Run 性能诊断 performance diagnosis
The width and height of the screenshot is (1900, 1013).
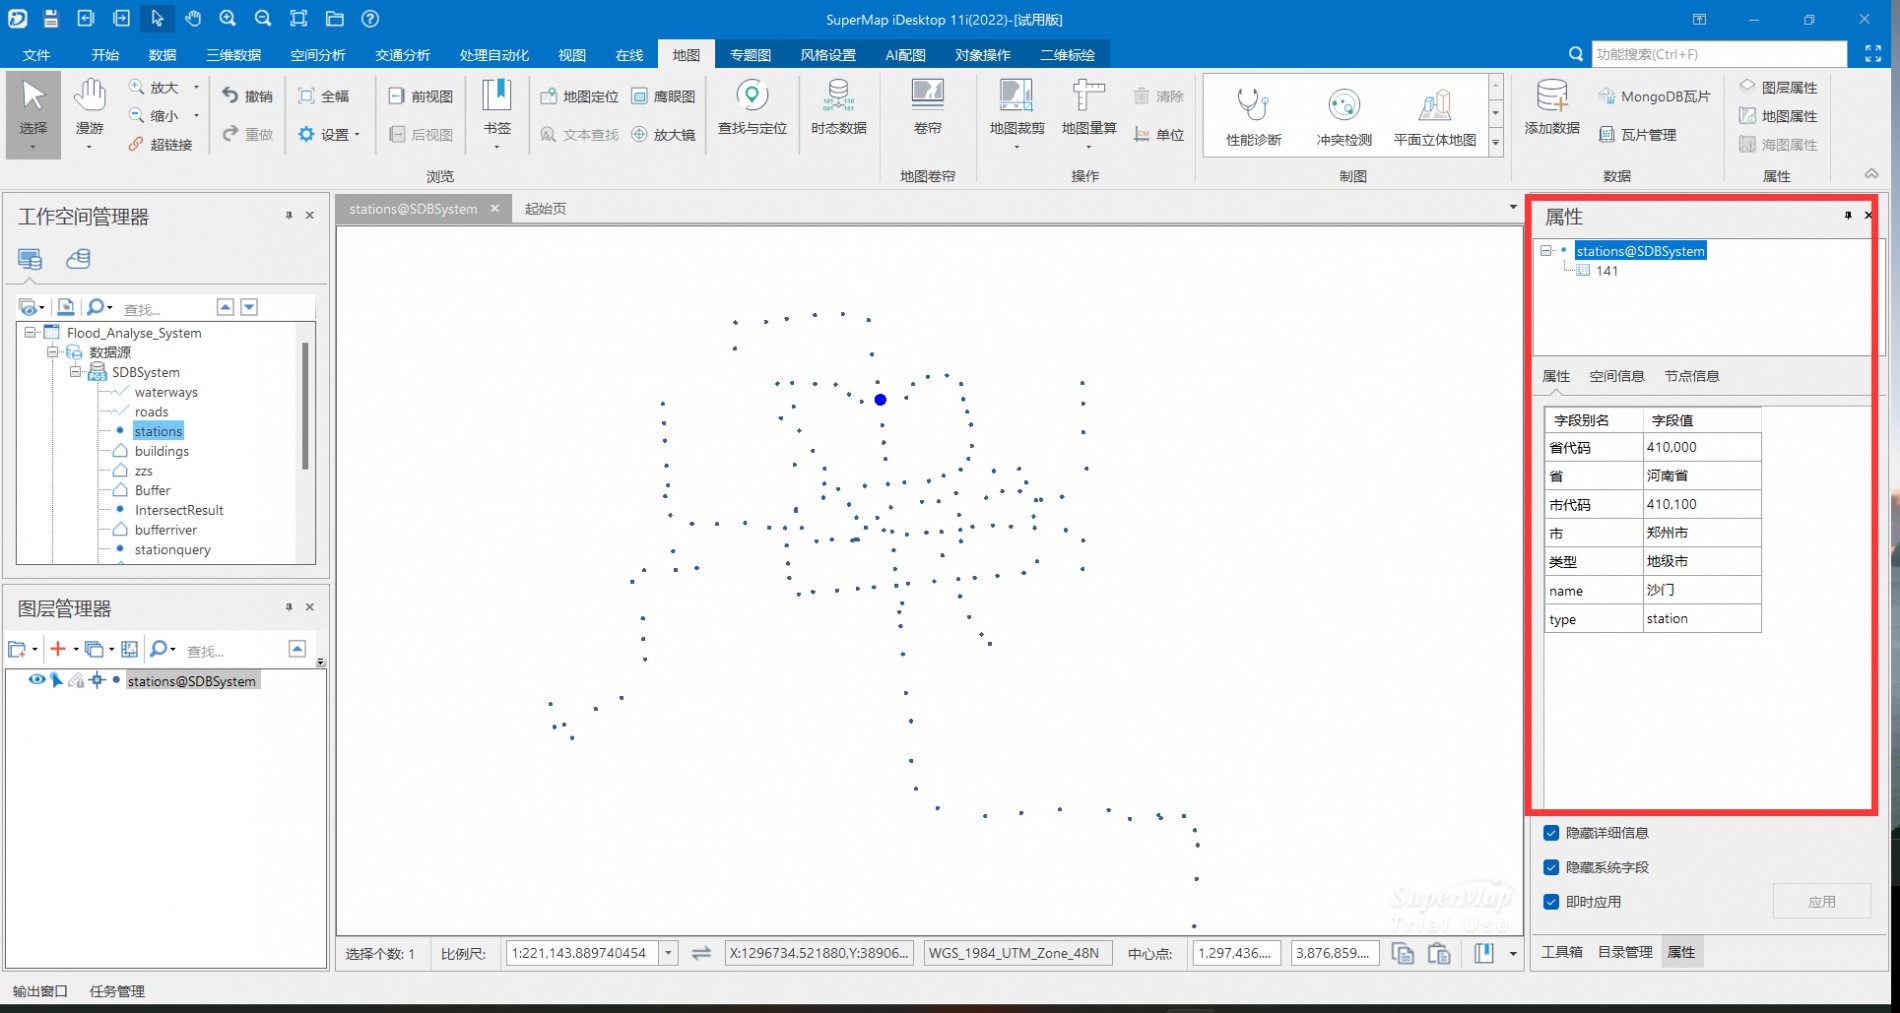(x=1254, y=118)
